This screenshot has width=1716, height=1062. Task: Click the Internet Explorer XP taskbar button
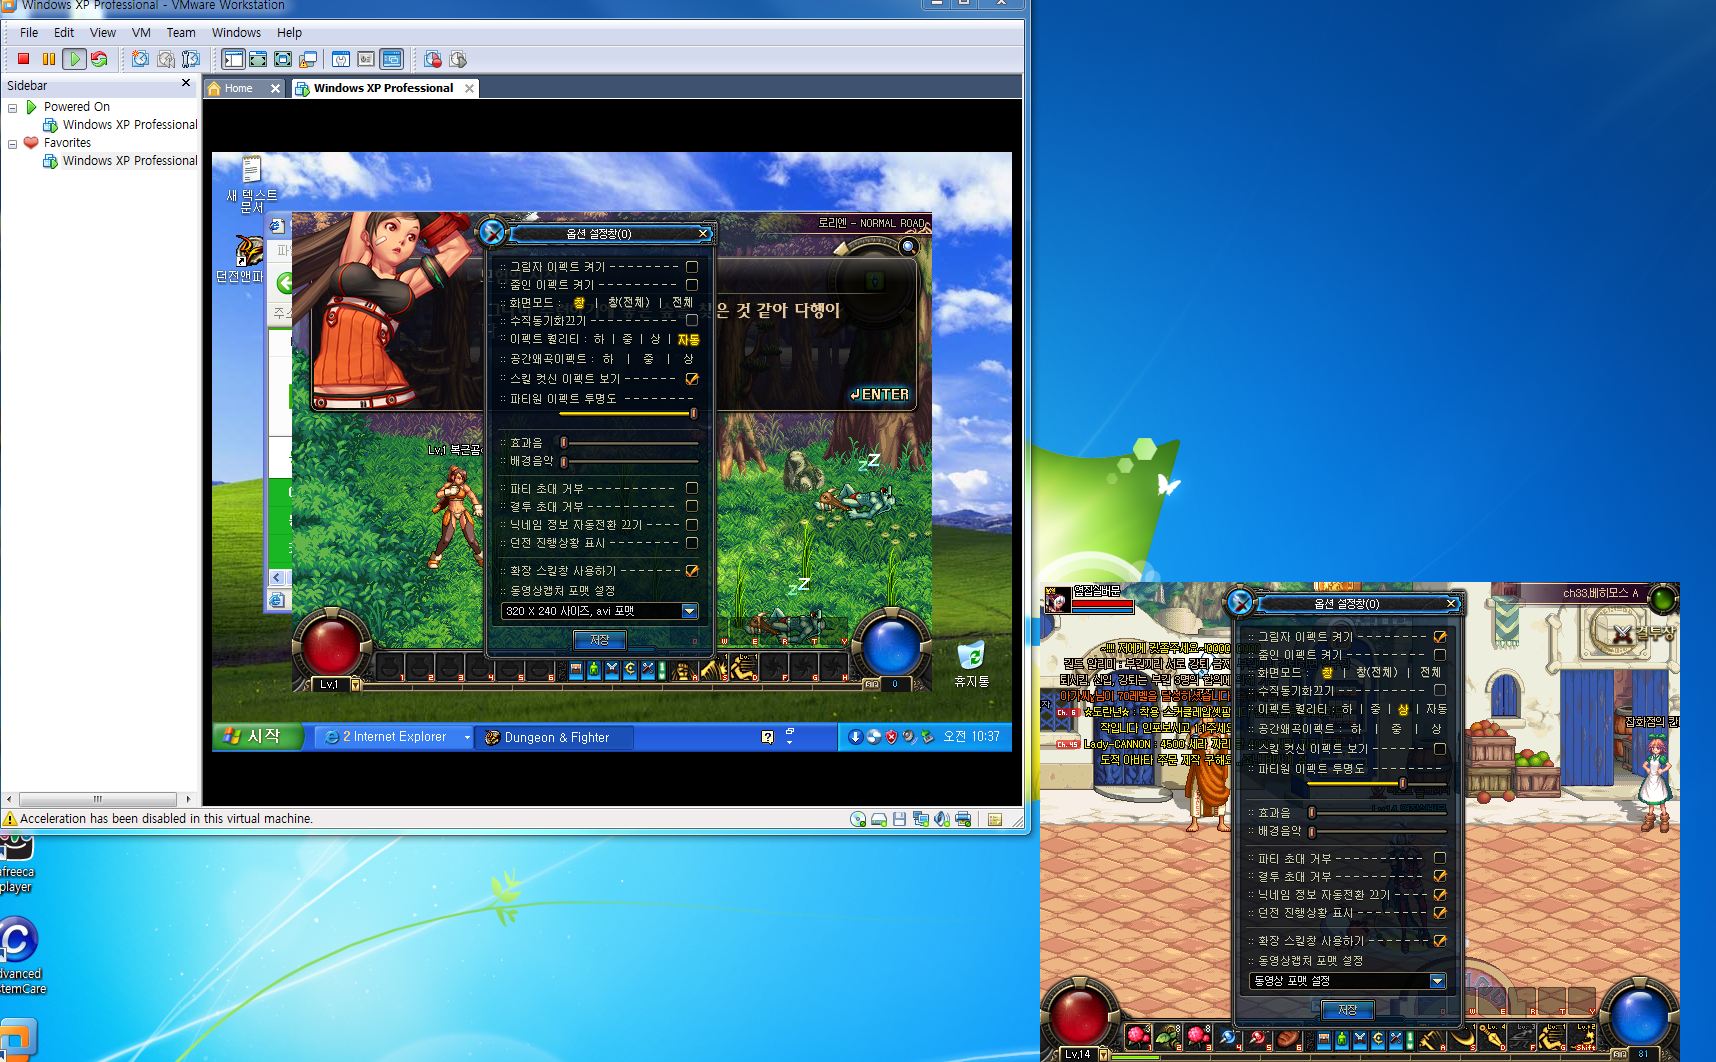click(393, 737)
